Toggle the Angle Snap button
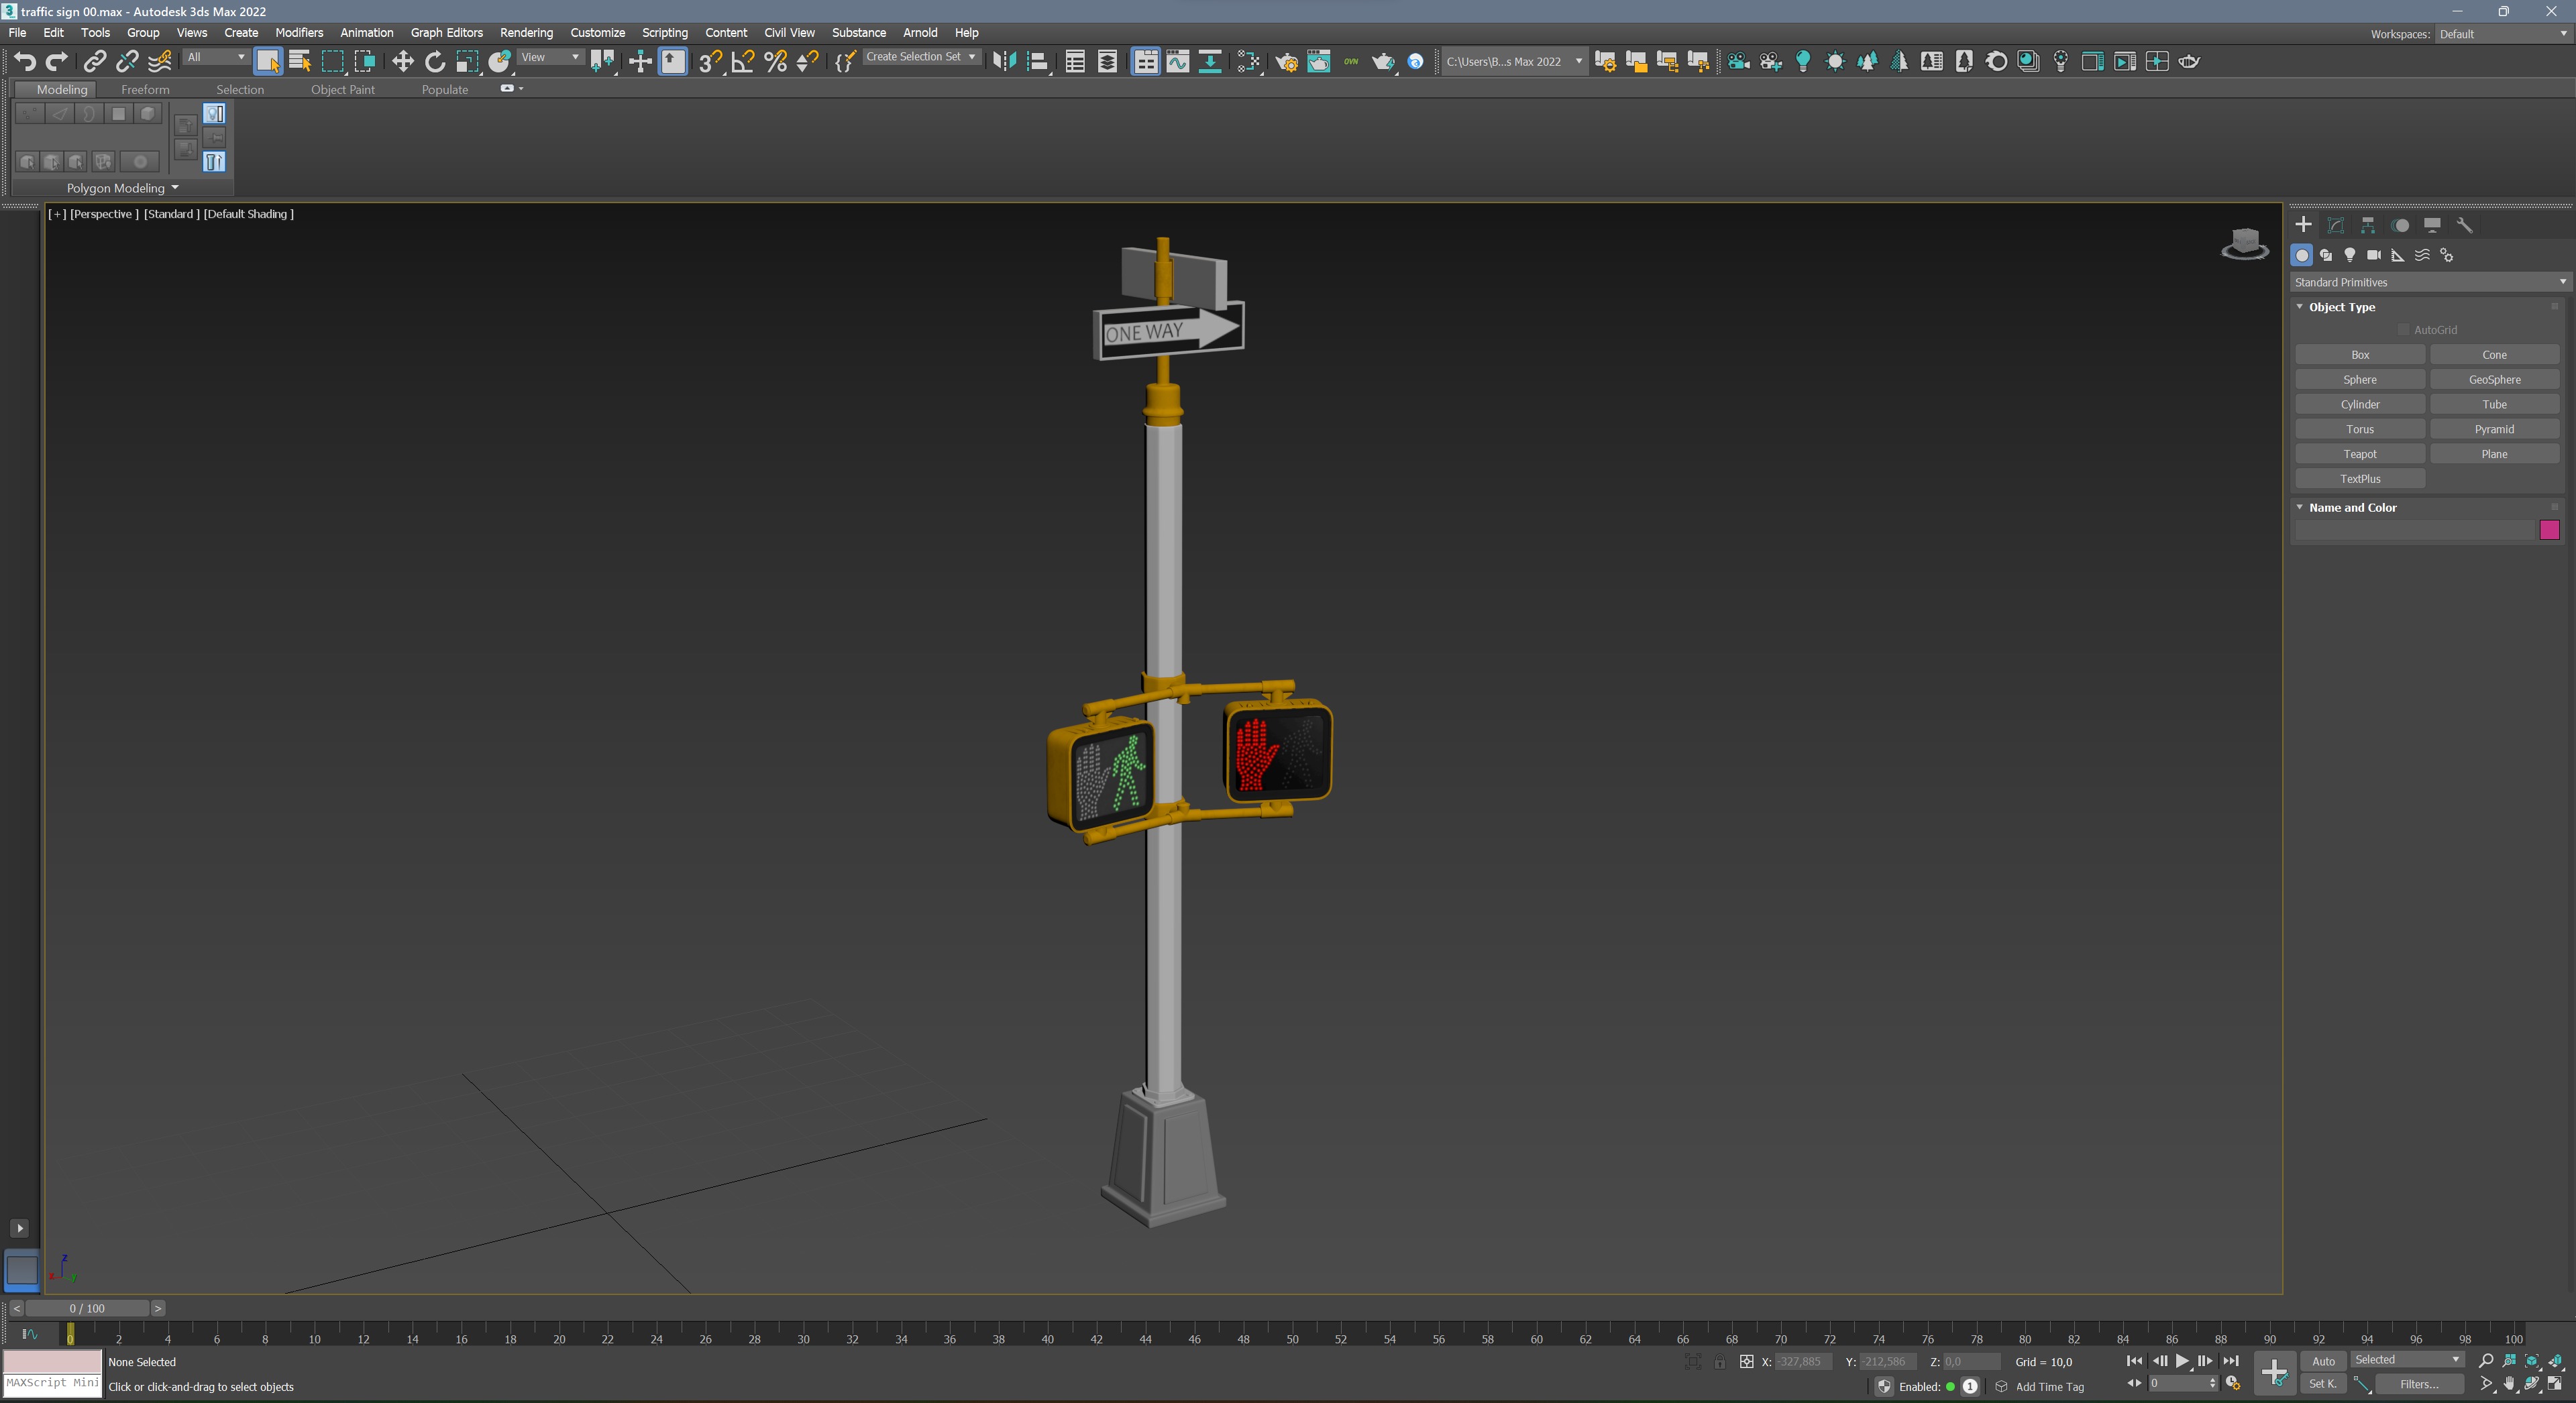Image resolution: width=2576 pixels, height=1403 pixels. point(742,62)
